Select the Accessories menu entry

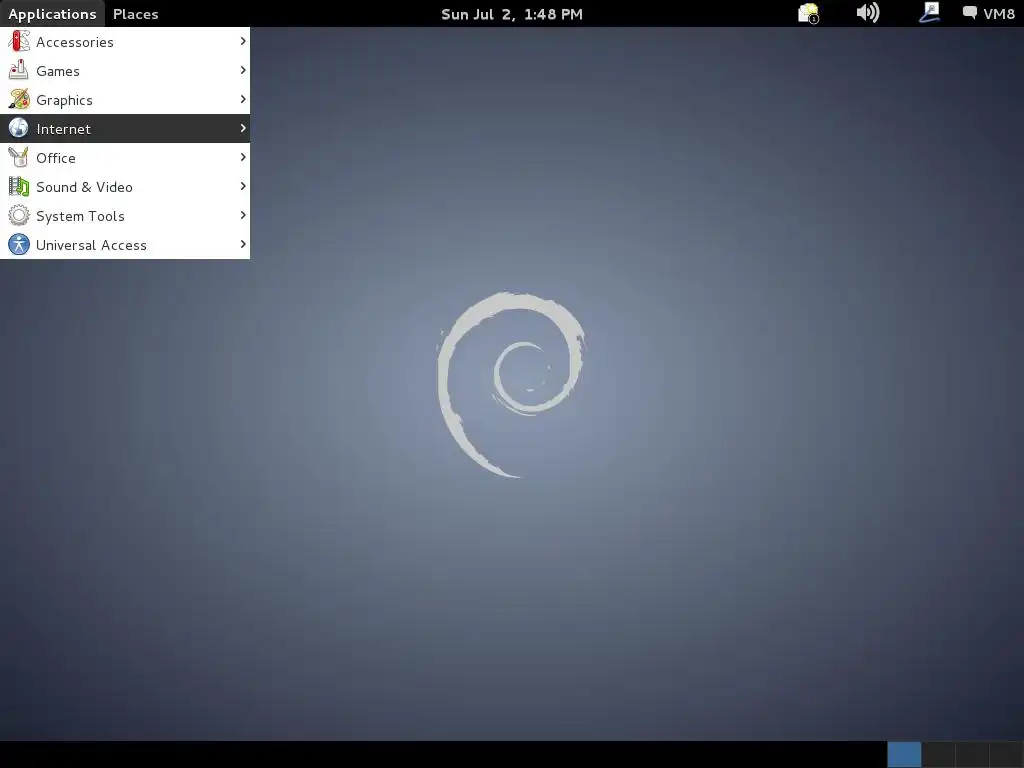(125, 41)
